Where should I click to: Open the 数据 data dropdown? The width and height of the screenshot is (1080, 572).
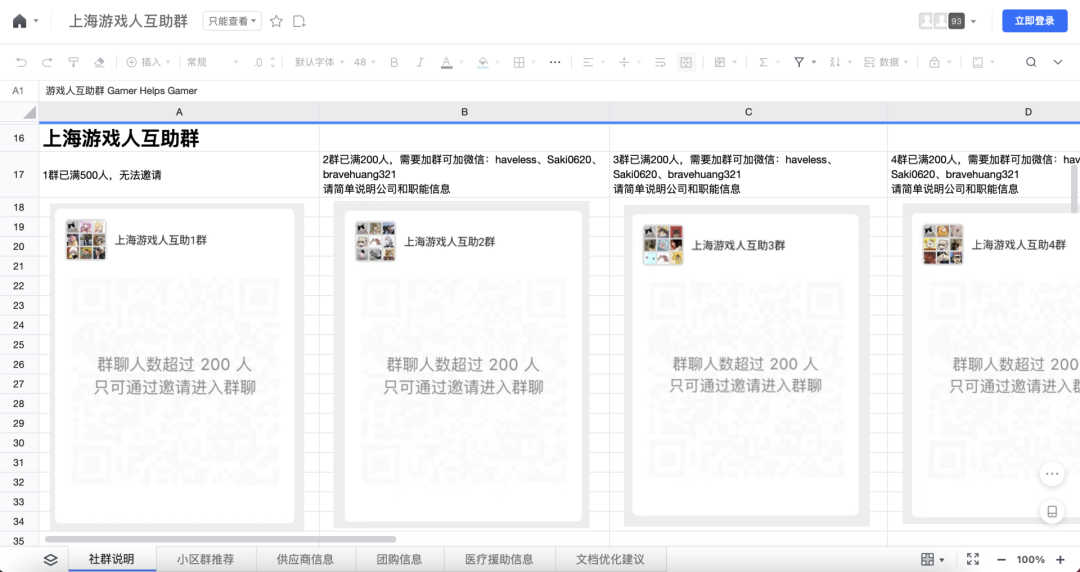click(886, 62)
